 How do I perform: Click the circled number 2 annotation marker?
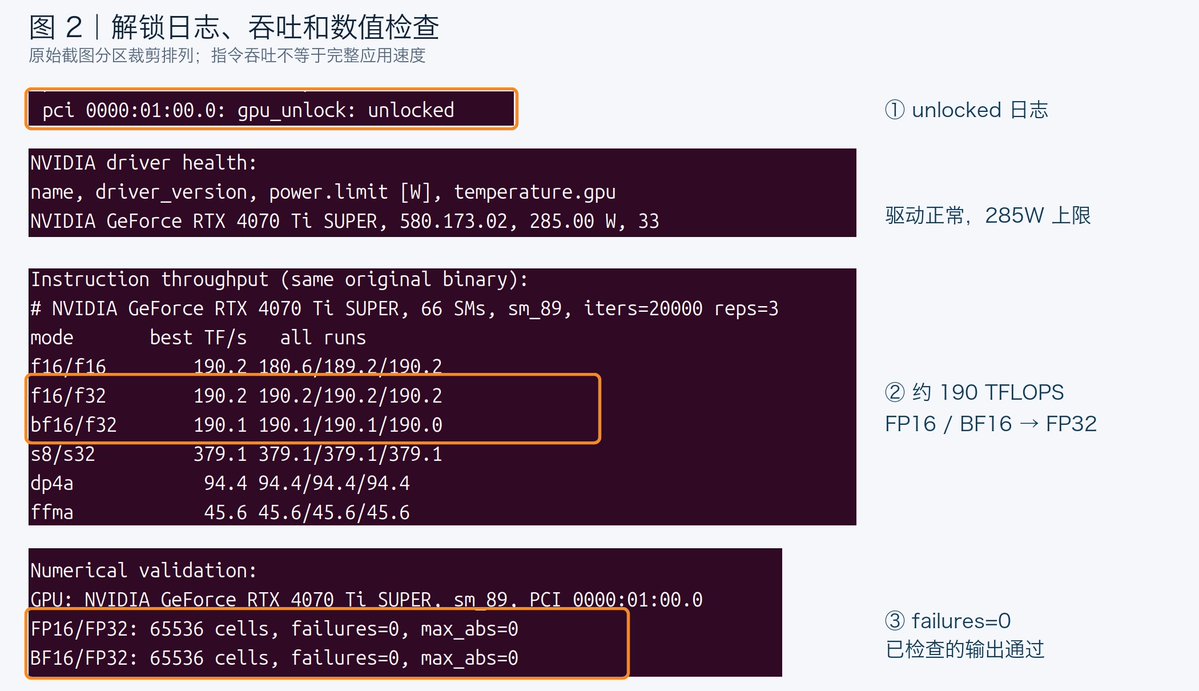point(895,392)
